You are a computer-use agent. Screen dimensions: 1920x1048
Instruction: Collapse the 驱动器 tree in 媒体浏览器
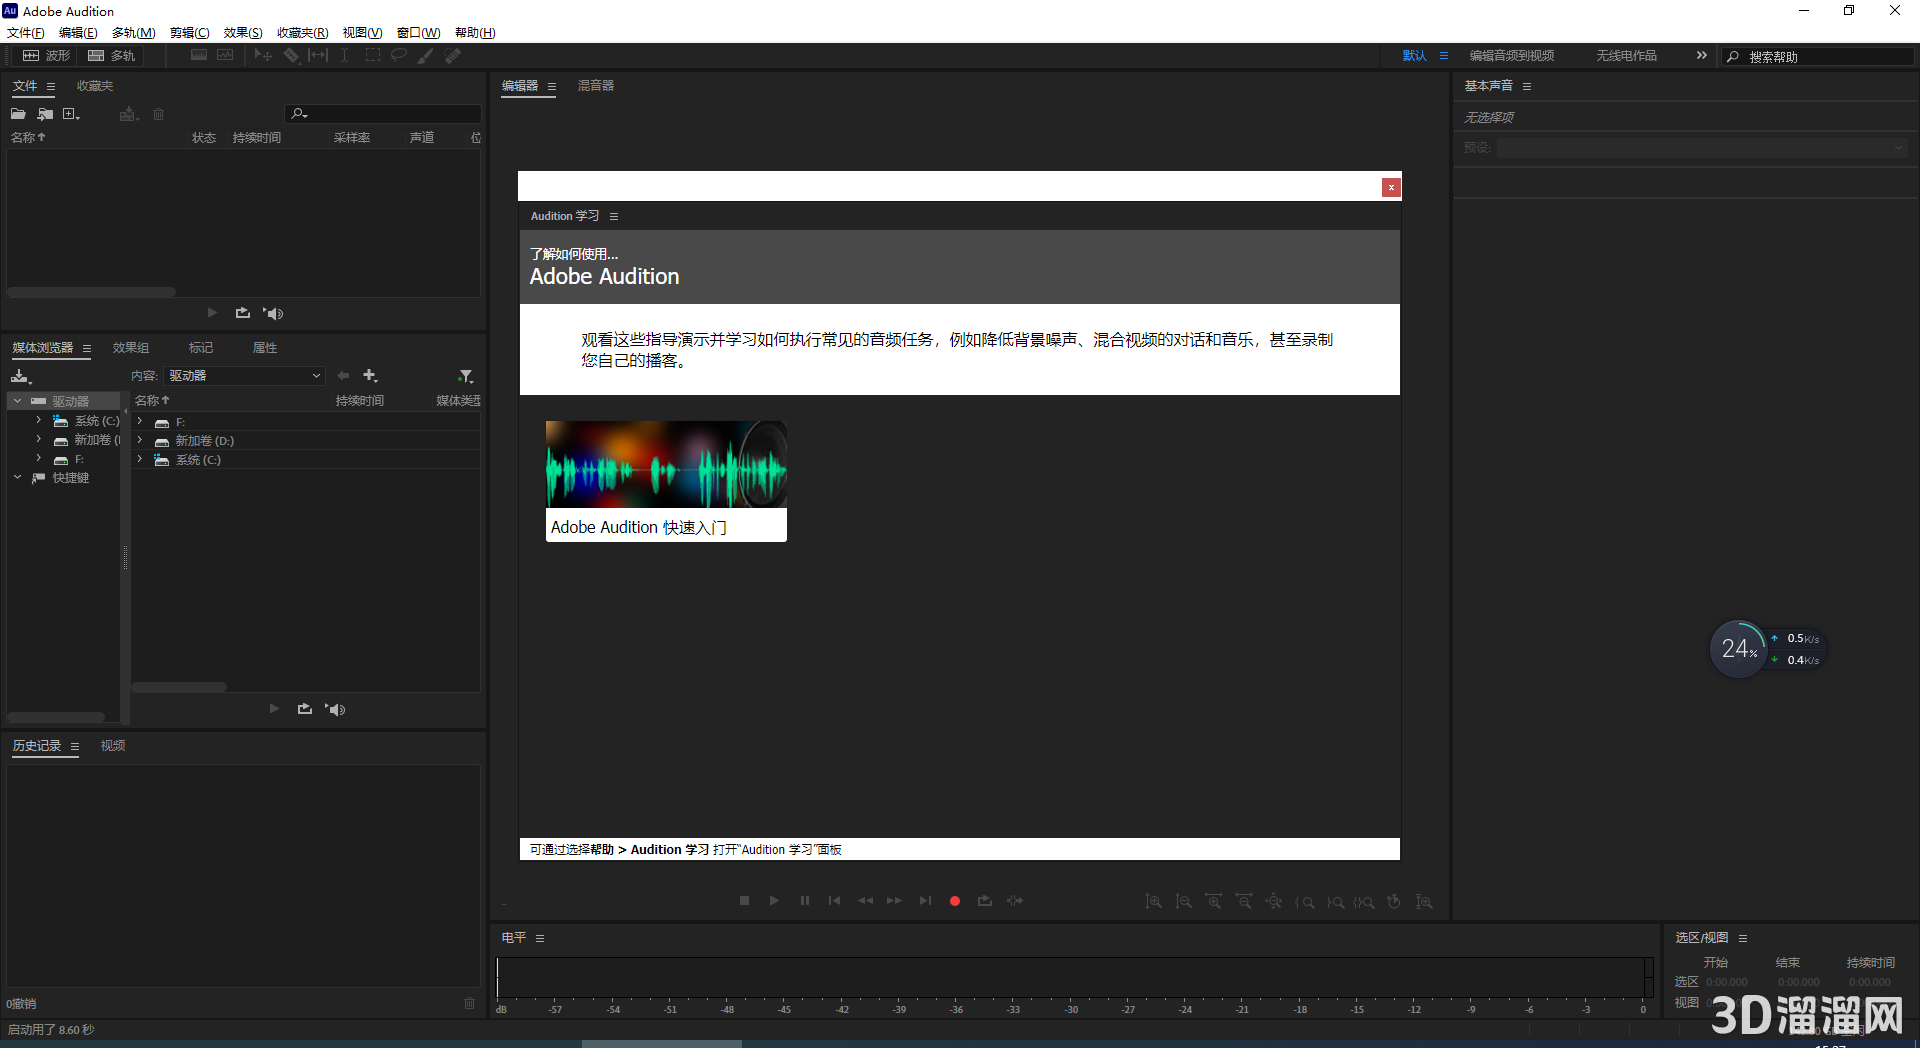click(x=17, y=400)
